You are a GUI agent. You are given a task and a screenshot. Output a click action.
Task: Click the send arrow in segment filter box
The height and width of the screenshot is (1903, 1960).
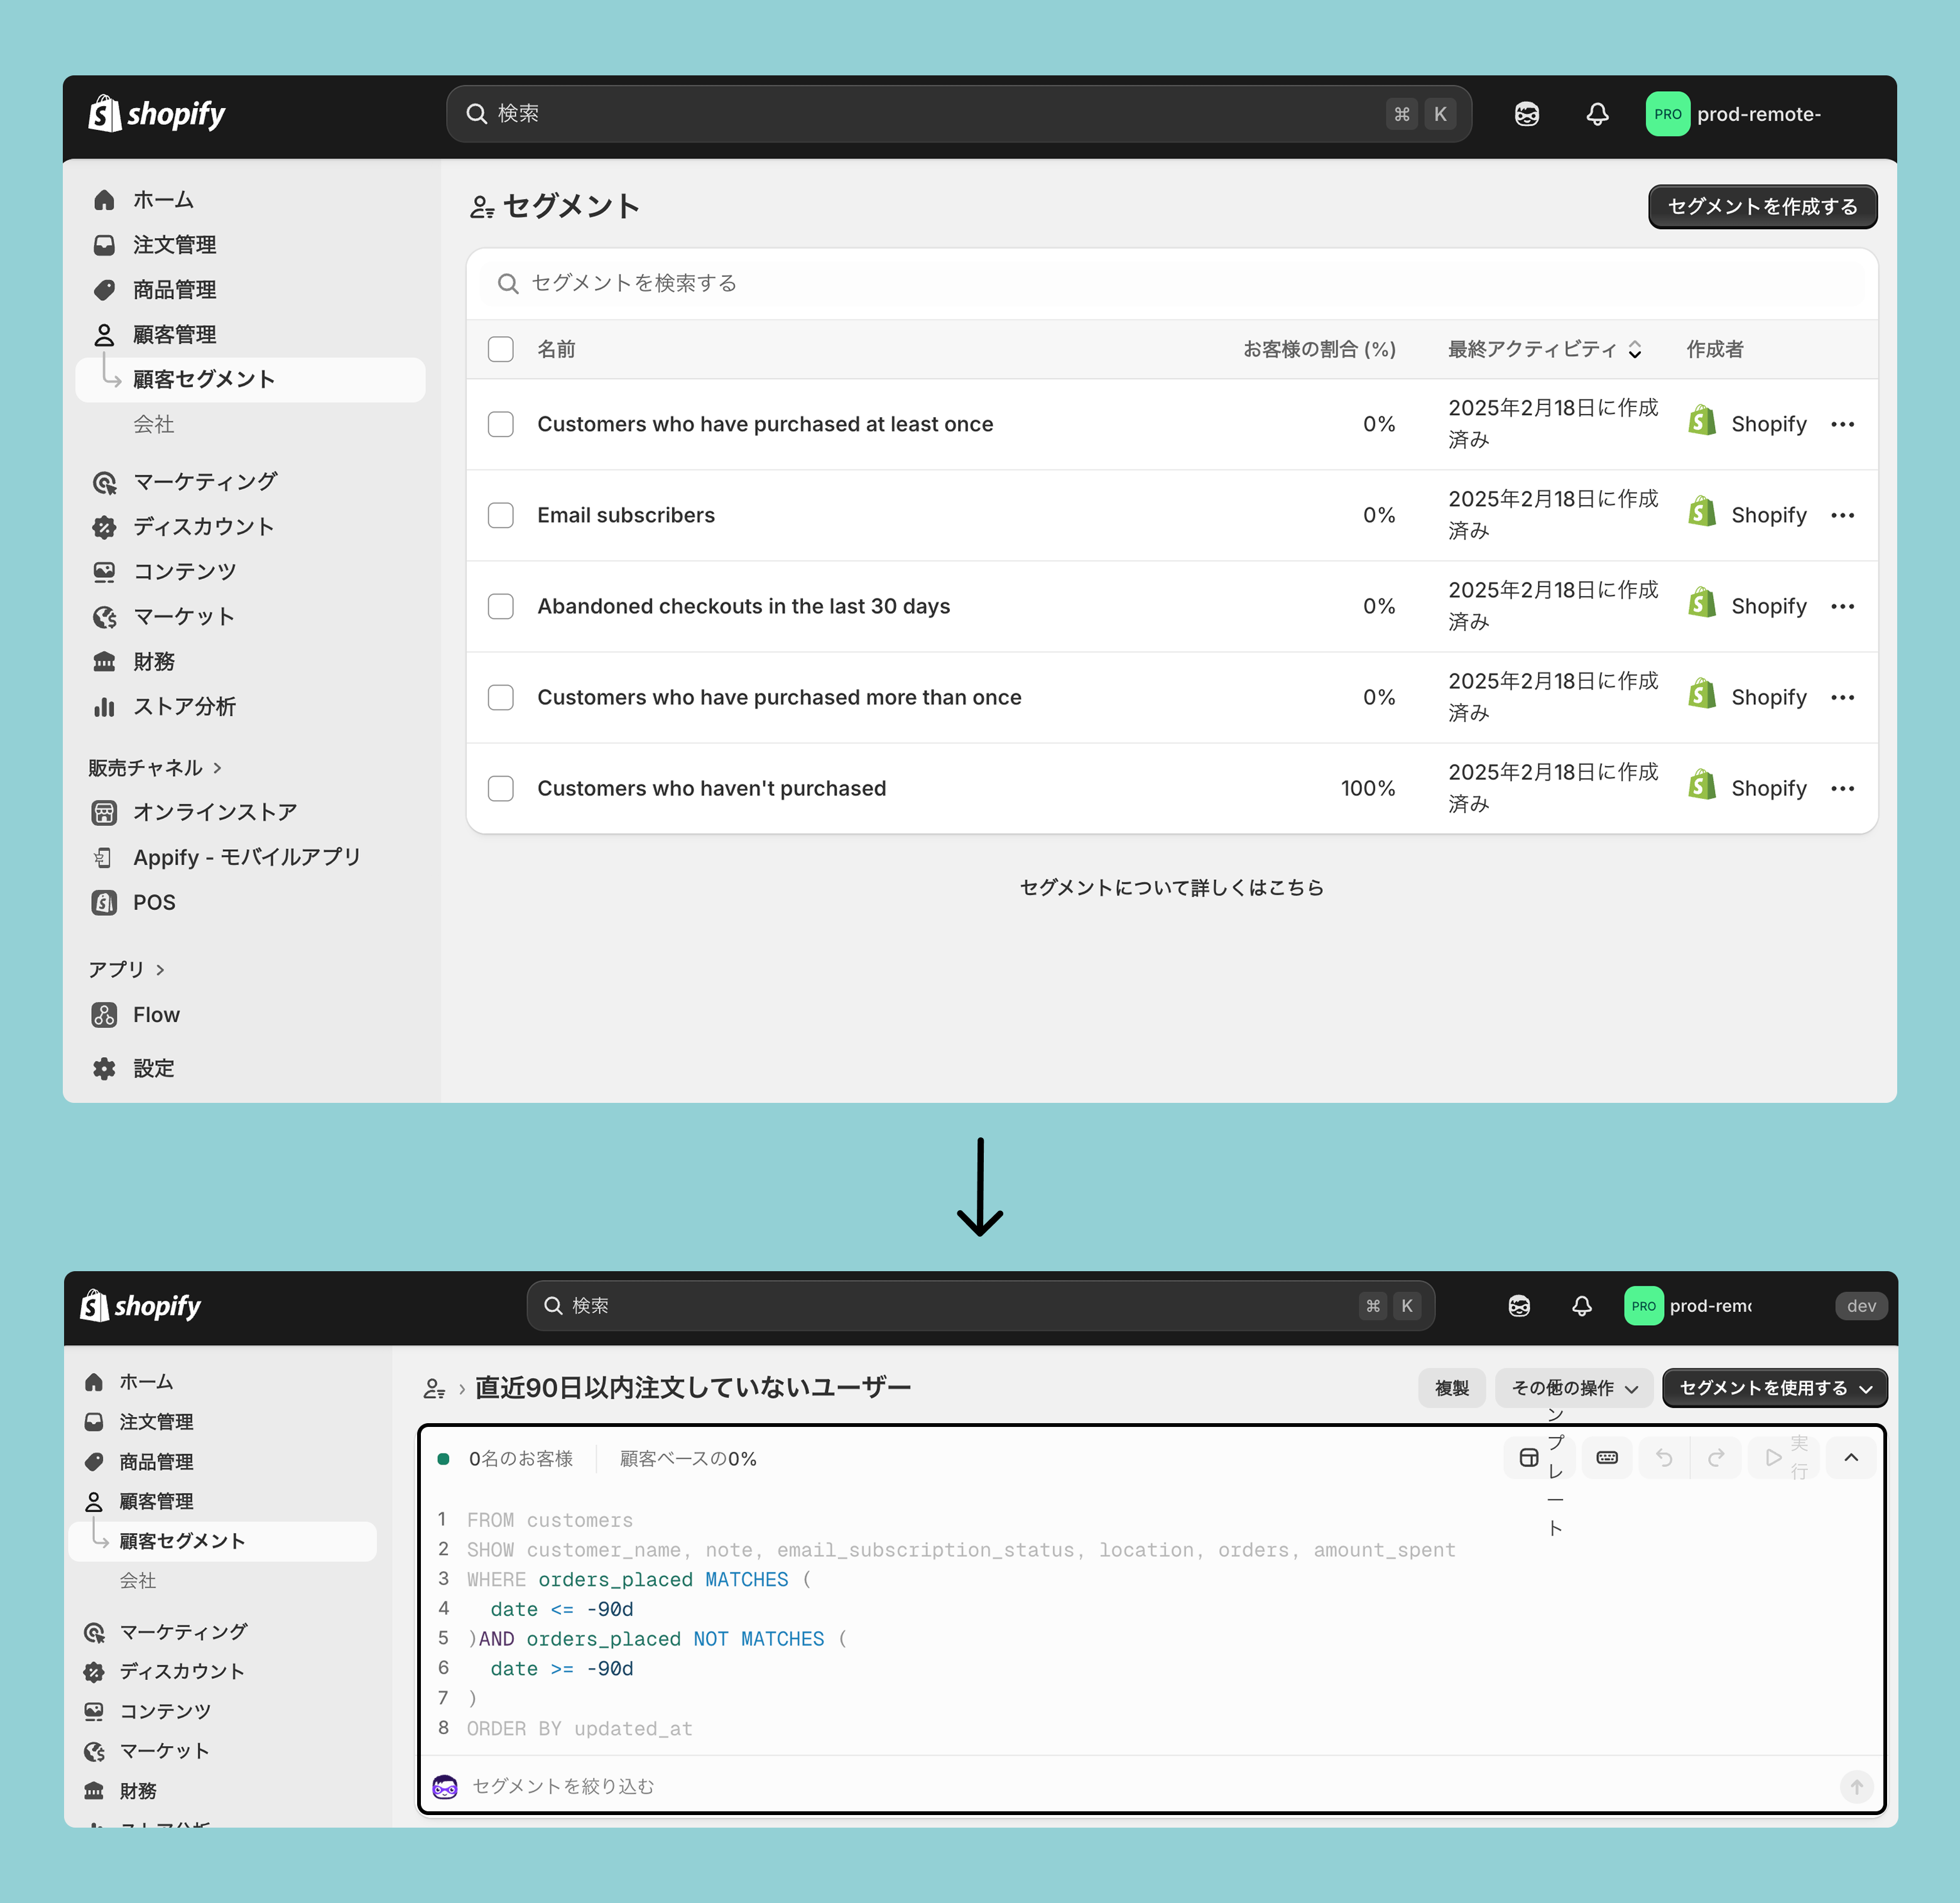click(1856, 1787)
